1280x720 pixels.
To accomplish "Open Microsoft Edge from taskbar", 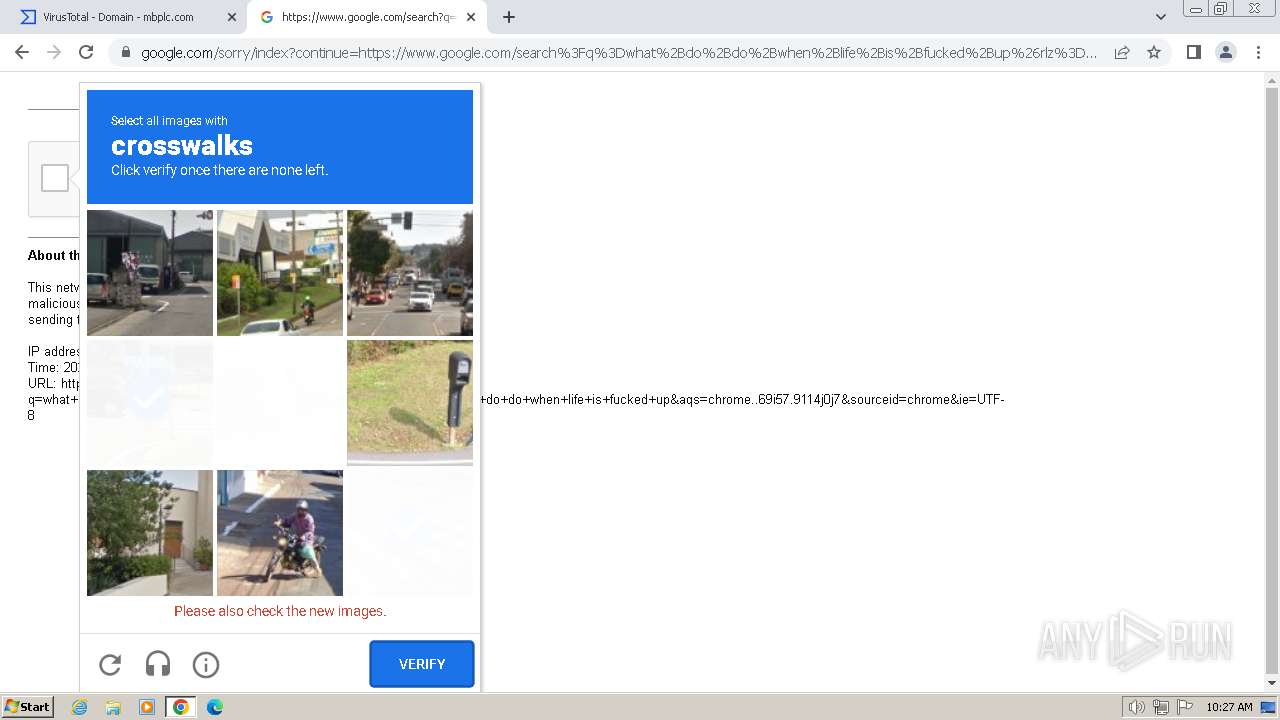I will coord(215,707).
